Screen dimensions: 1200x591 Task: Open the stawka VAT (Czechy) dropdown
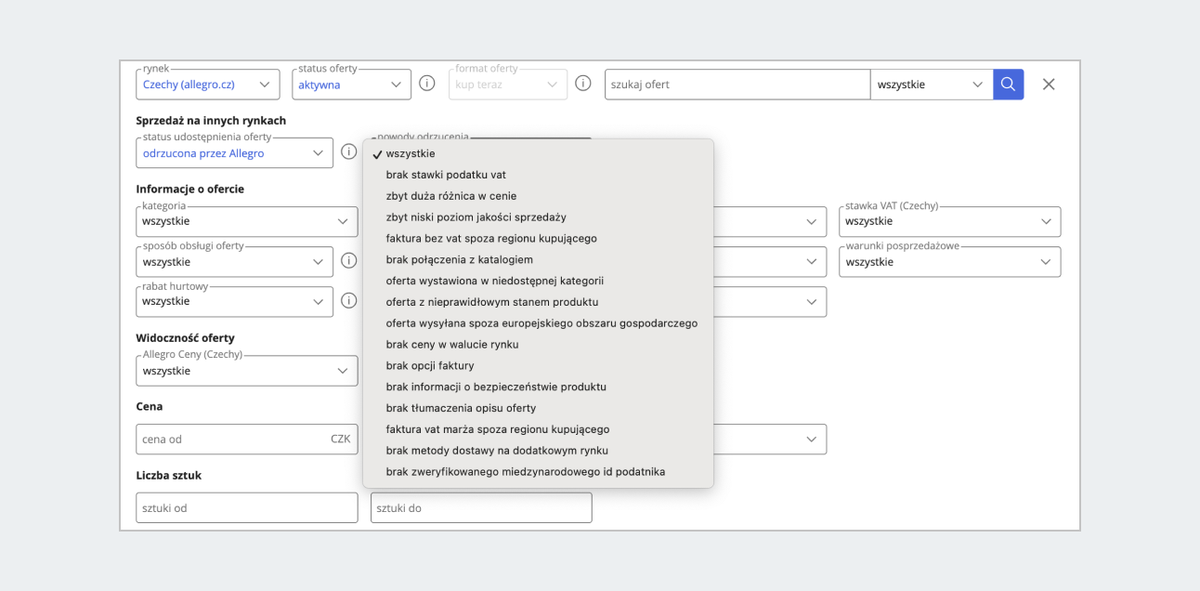click(949, 221)
